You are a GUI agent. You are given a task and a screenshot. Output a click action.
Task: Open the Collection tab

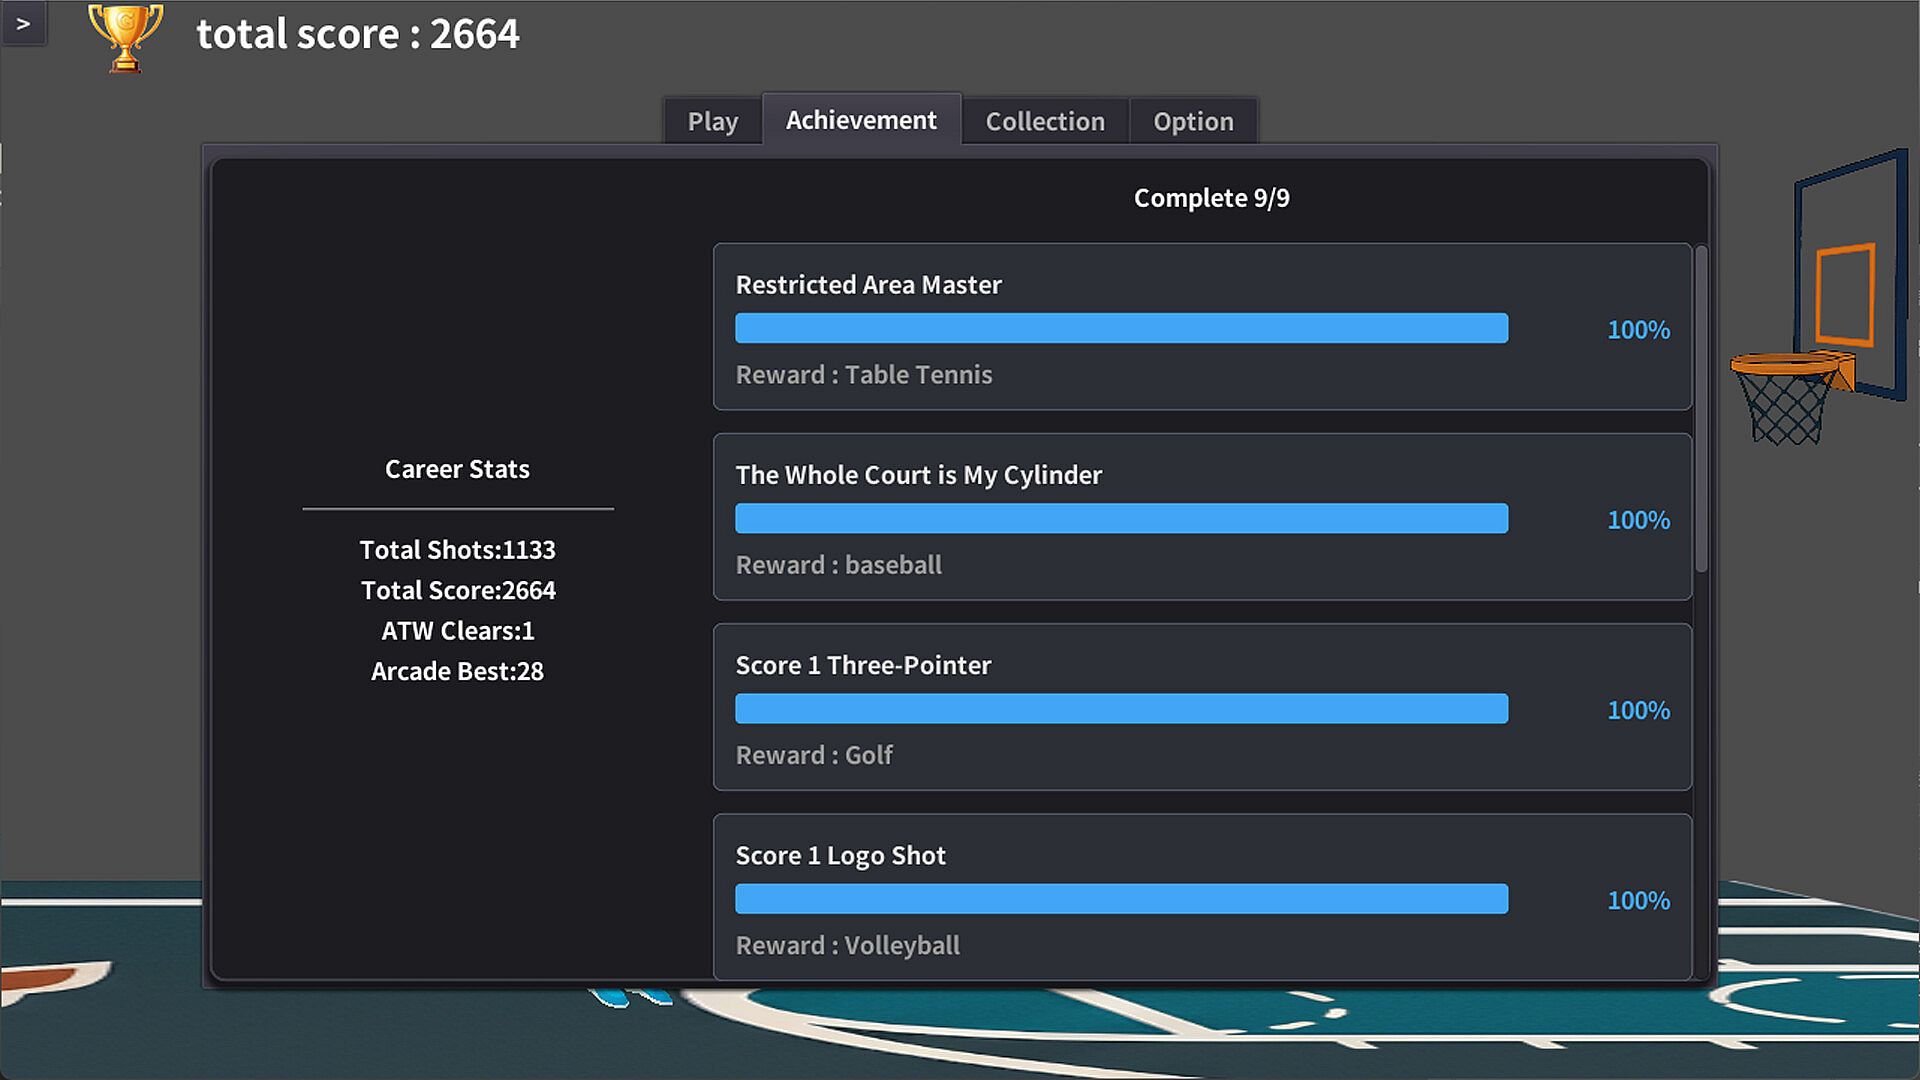click(1045, 121)
